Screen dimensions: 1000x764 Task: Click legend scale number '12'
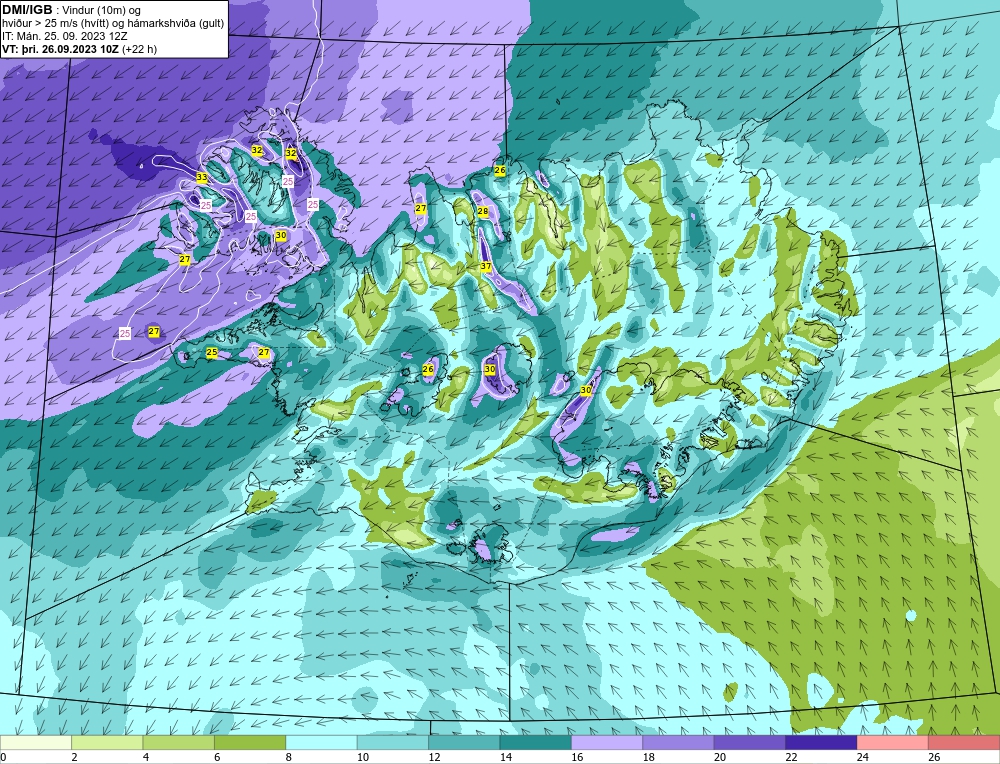(x=434, y=757)
